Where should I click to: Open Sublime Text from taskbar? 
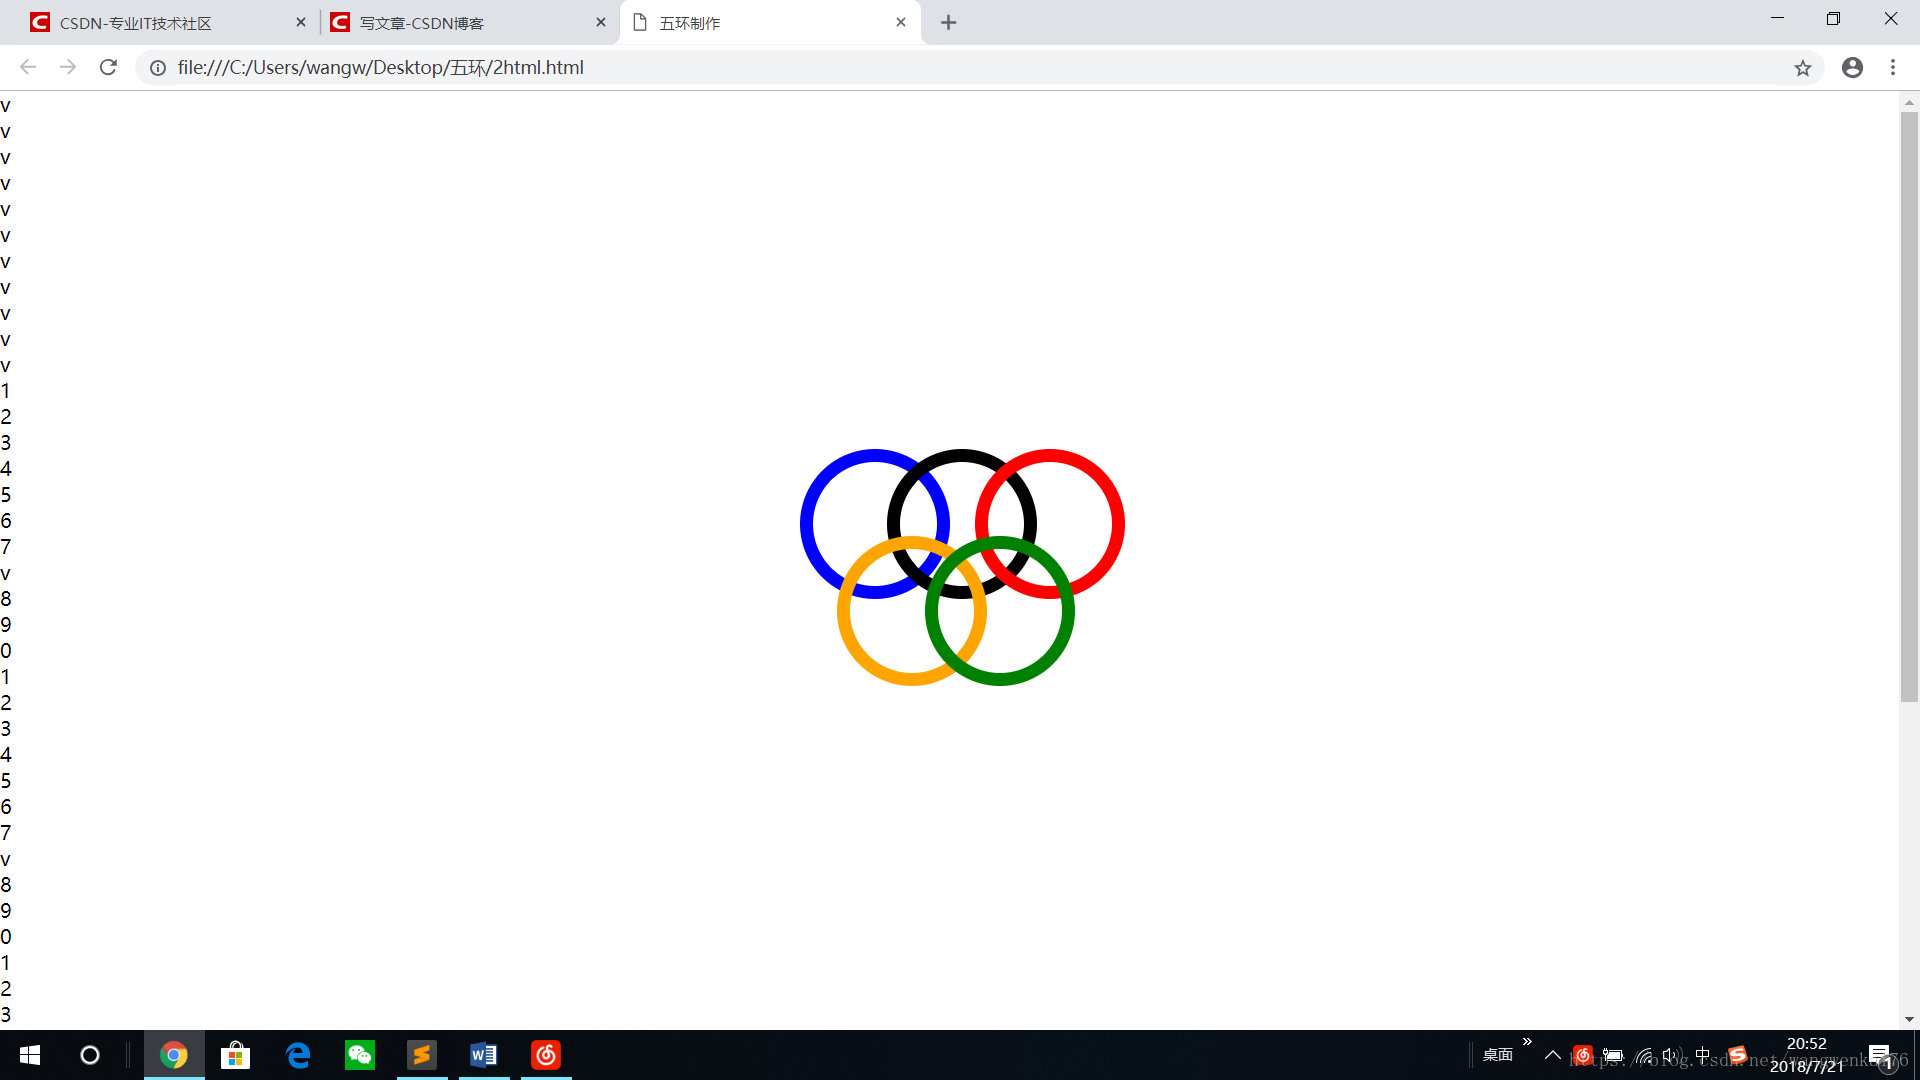point(422,1055)
